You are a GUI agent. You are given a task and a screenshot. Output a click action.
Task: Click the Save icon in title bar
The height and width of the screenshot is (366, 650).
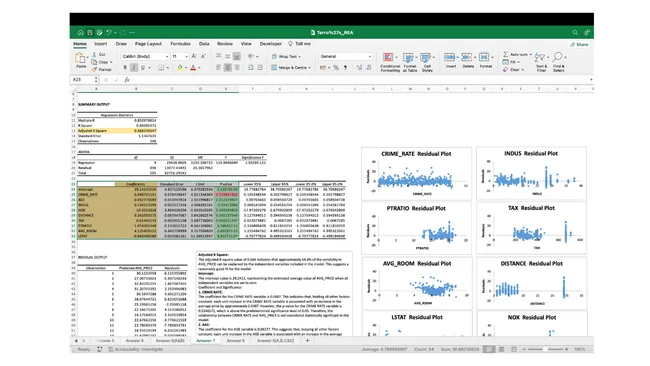(90, 32)
